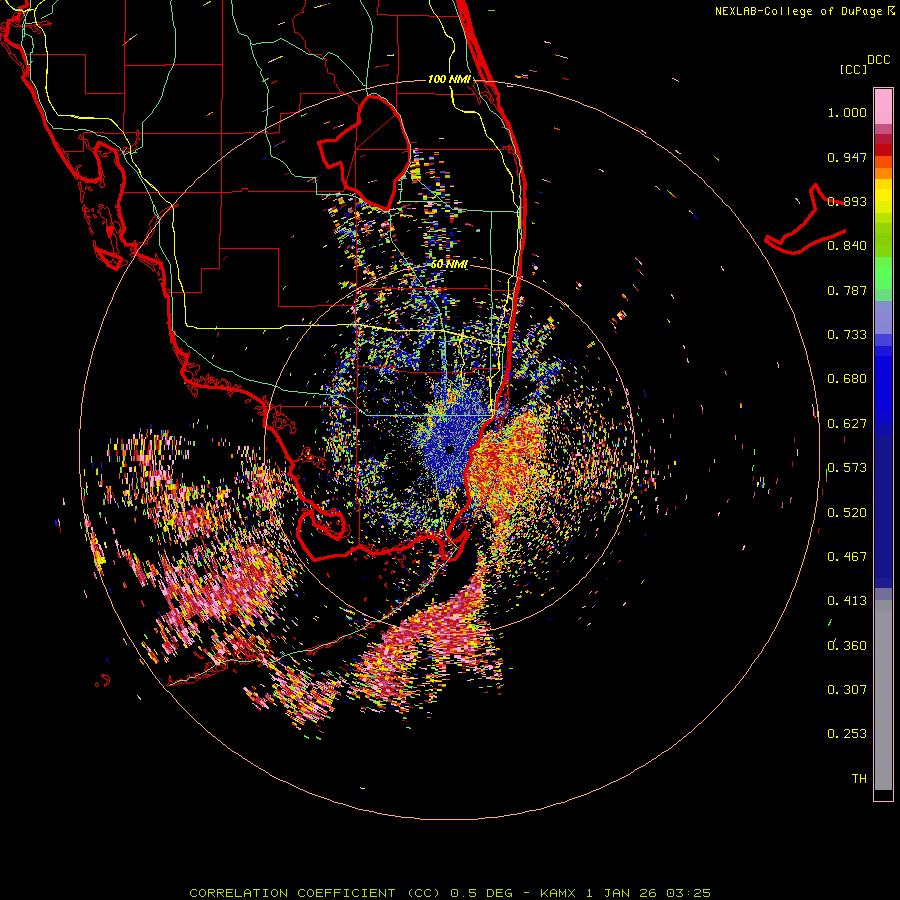
Task: Select the 0.947 legend value
Action: coord(847,157)
